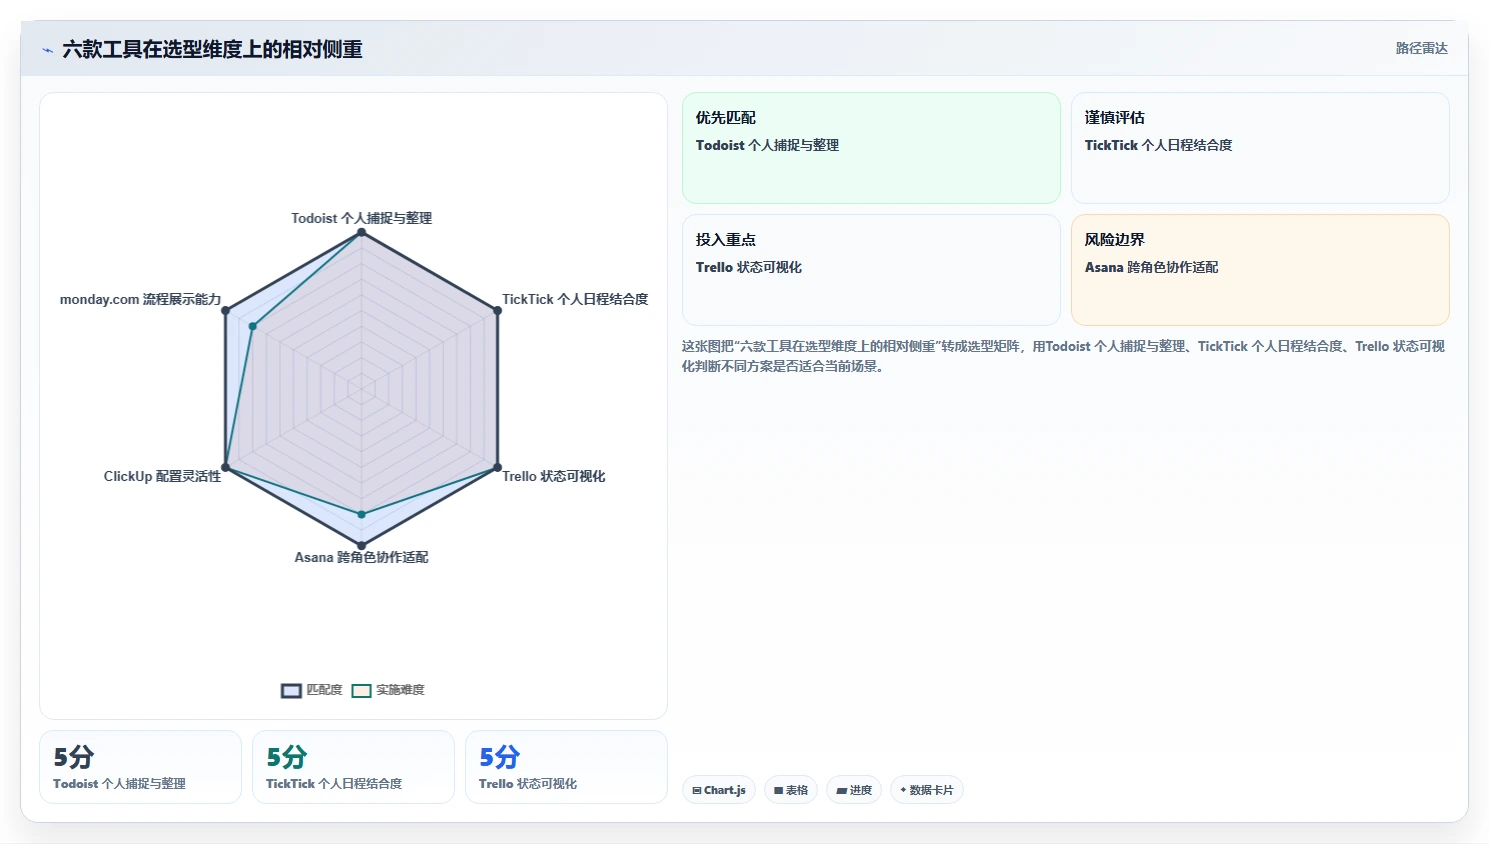The width and height of the screenshot is (1489, 844).
Task: Click the radar data point at the Trello vertex
Action: 497,468
